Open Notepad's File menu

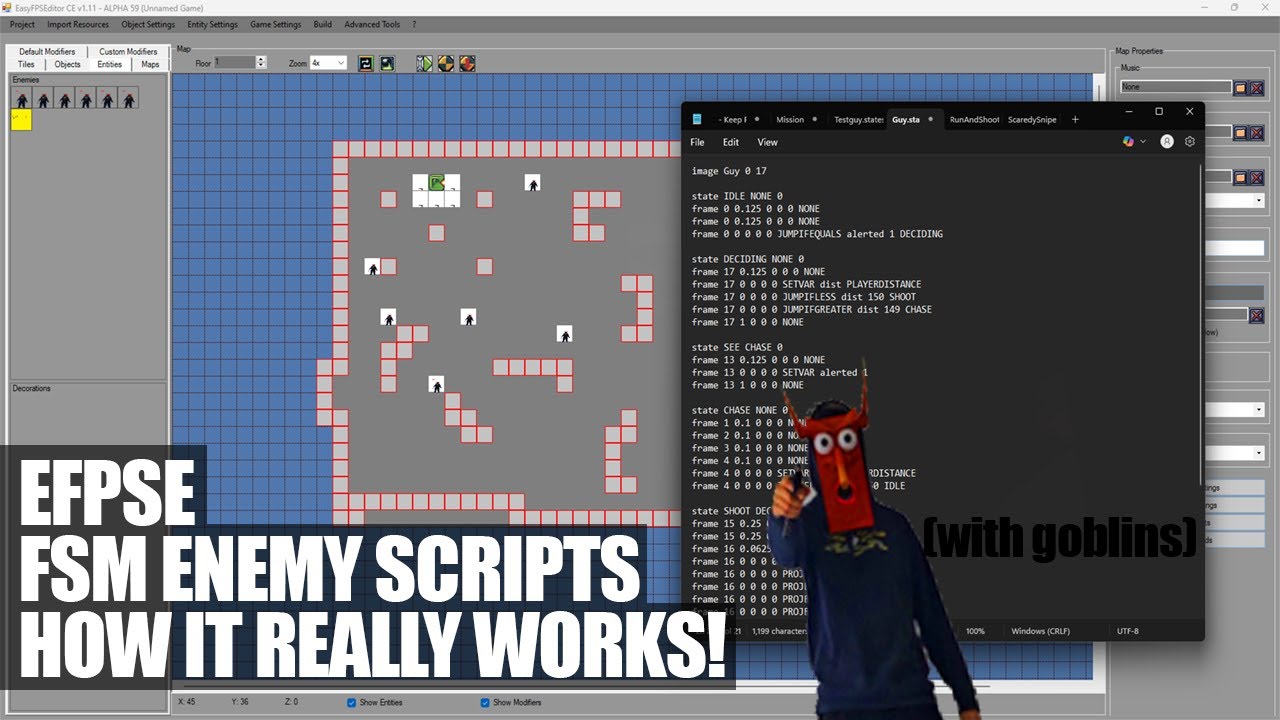click(697, 142)
